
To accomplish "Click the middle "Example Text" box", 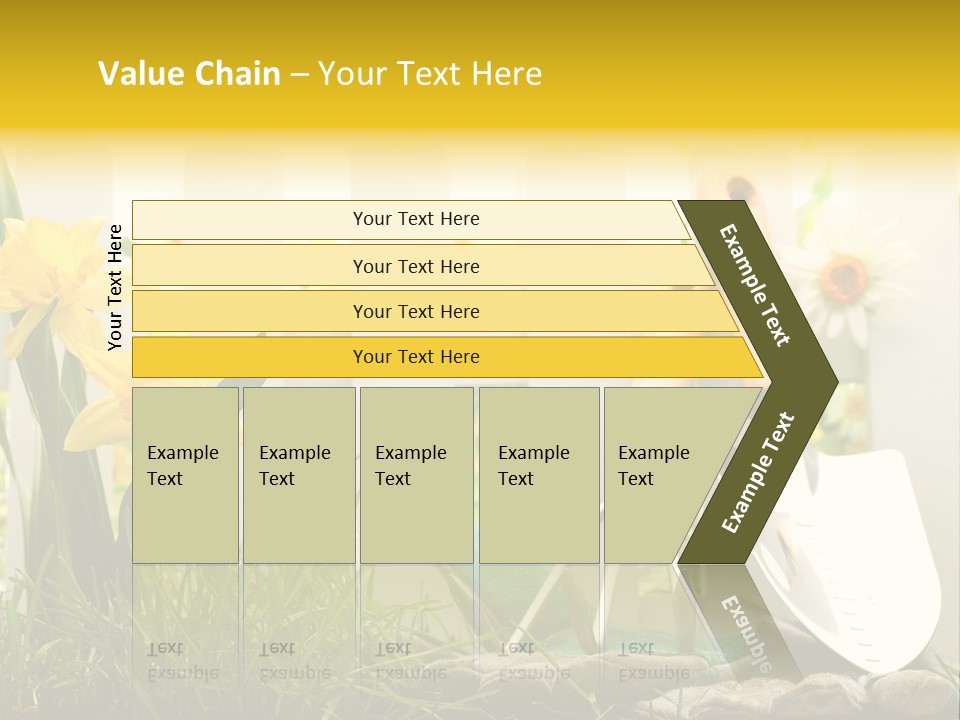I will (416, 475).
